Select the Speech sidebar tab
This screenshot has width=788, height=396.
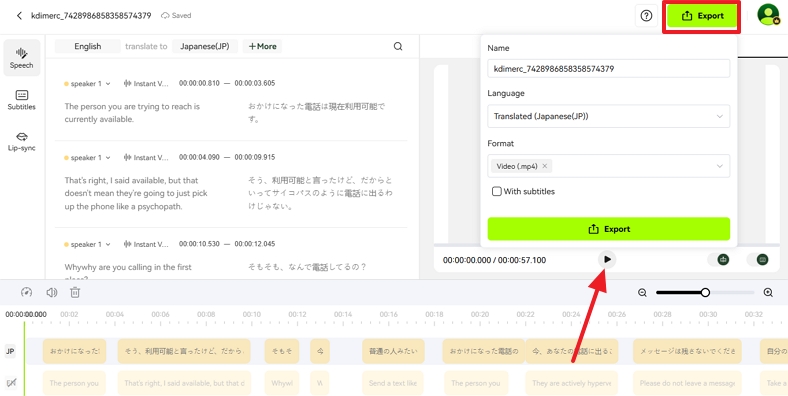coord(22,58)
